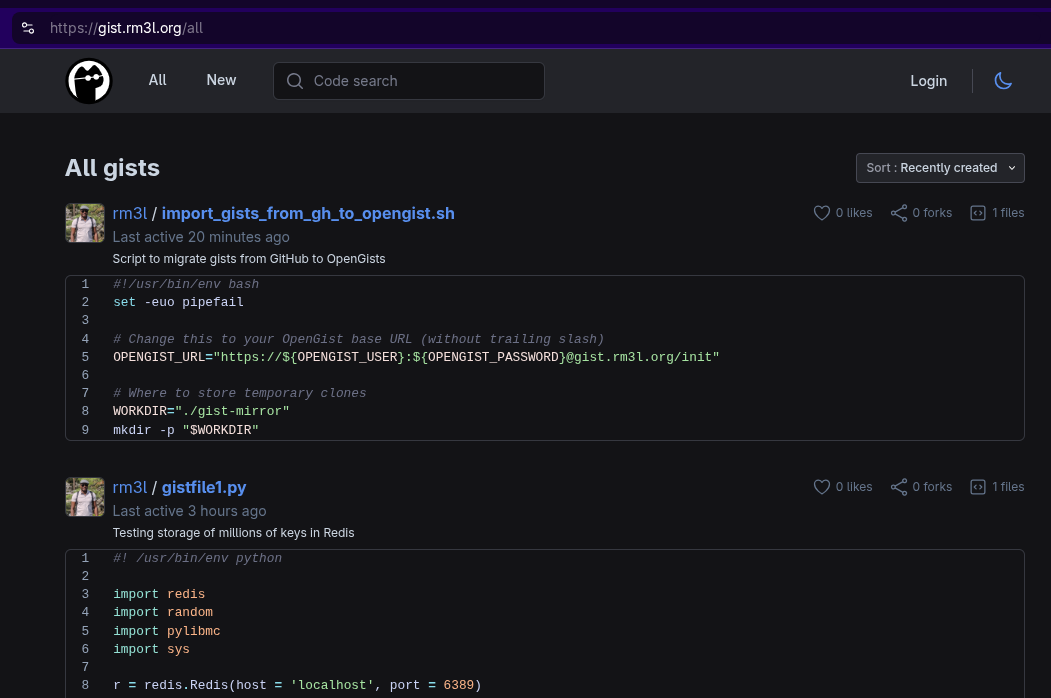Click files icon on gistfile1.py gist
1051x698 pixels.
coord(978,487)
